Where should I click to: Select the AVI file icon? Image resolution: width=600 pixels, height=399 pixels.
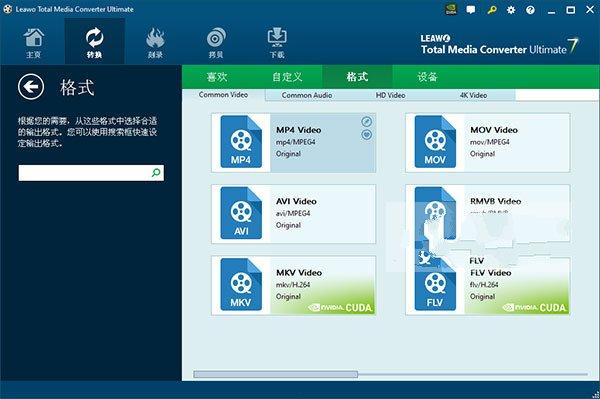coord(241,213)
